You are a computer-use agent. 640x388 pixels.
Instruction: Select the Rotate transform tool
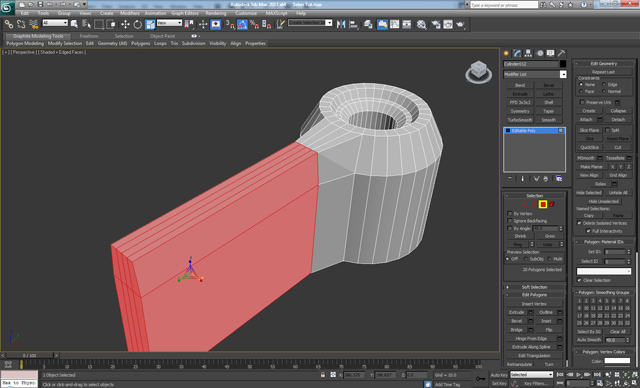138,24
